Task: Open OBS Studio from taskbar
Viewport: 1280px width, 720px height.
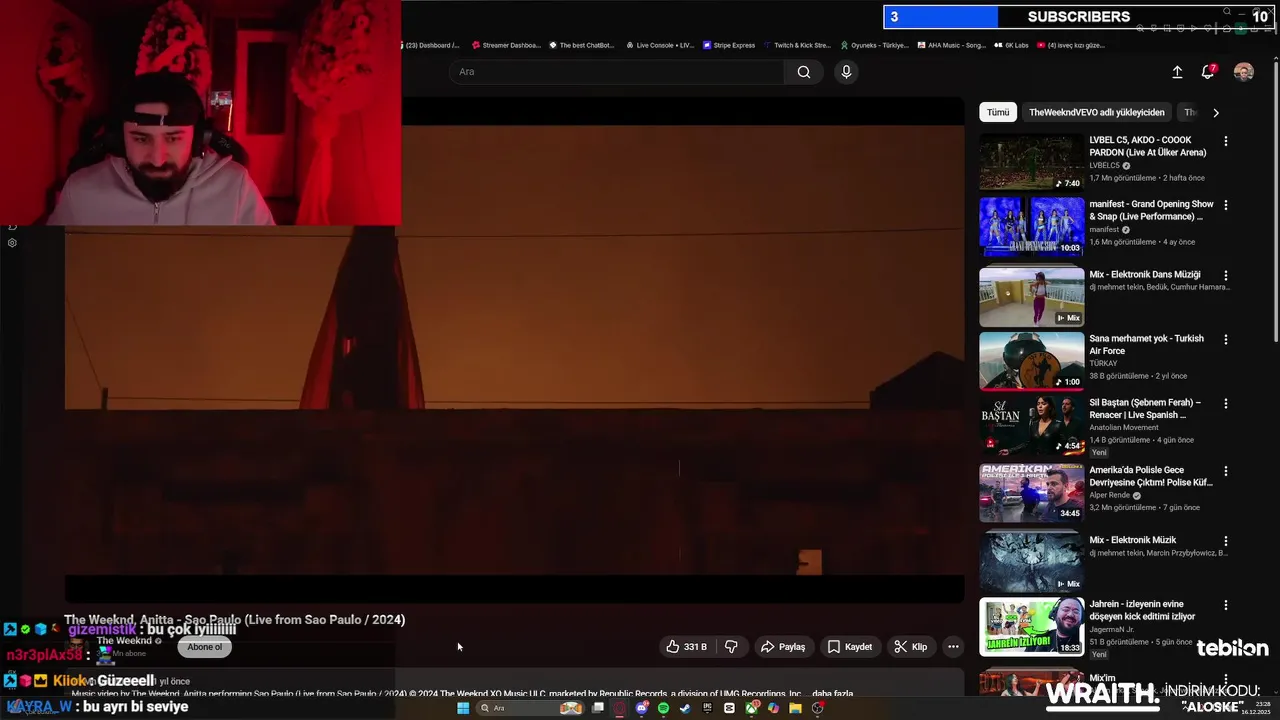Action: click(x=818, y=708)
